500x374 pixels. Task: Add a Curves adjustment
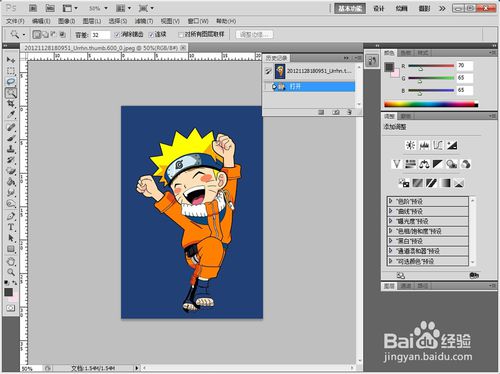click(438, 145)
